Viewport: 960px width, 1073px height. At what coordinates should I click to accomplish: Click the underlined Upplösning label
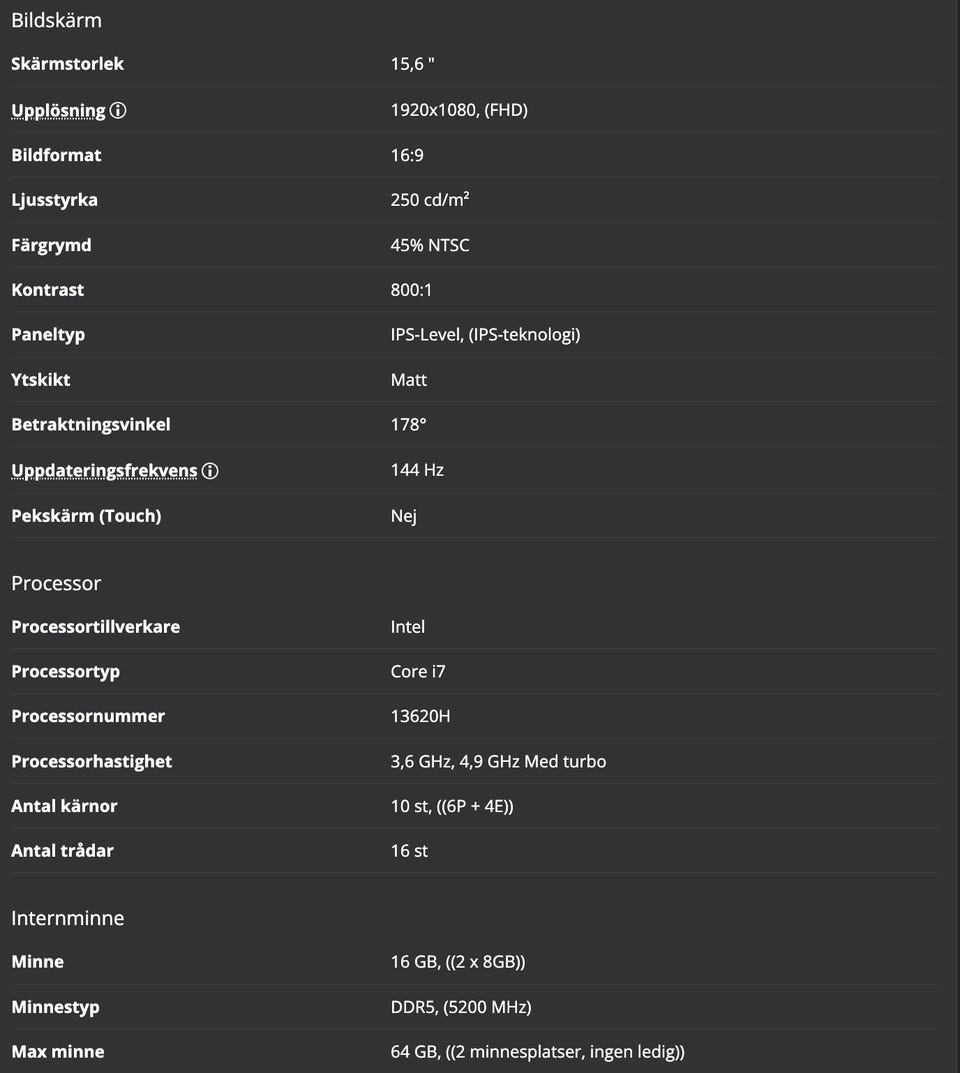[x=58, y=111]
